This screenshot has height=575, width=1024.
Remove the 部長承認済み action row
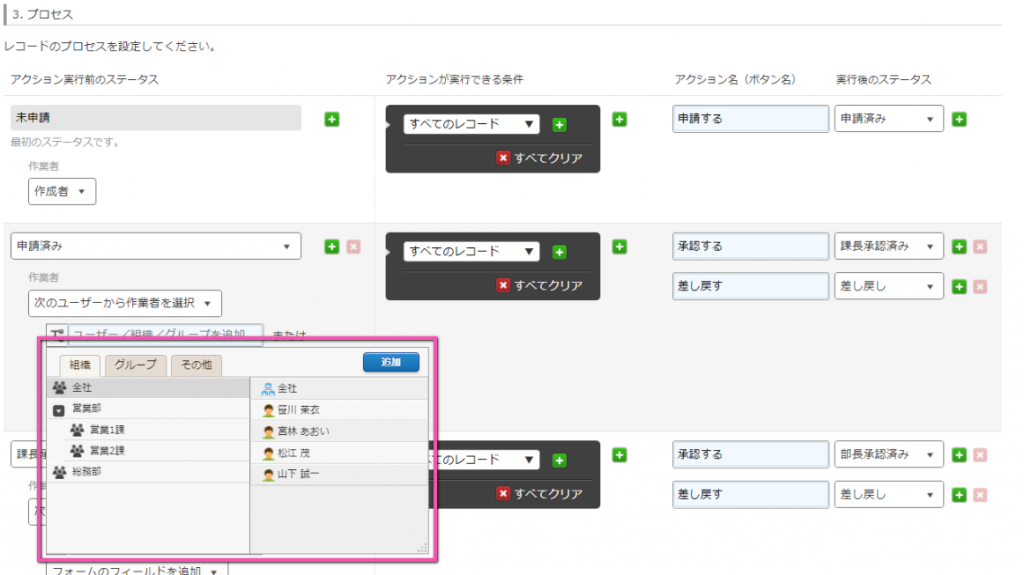click(980, 455)
